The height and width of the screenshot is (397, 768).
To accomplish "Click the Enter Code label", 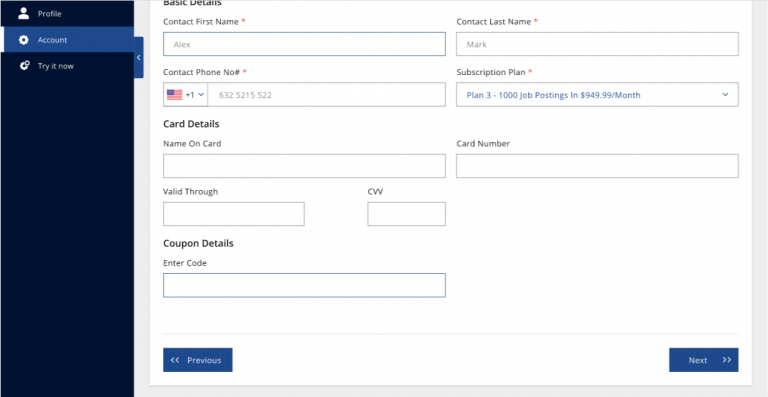I will click(x=185, y=263).
